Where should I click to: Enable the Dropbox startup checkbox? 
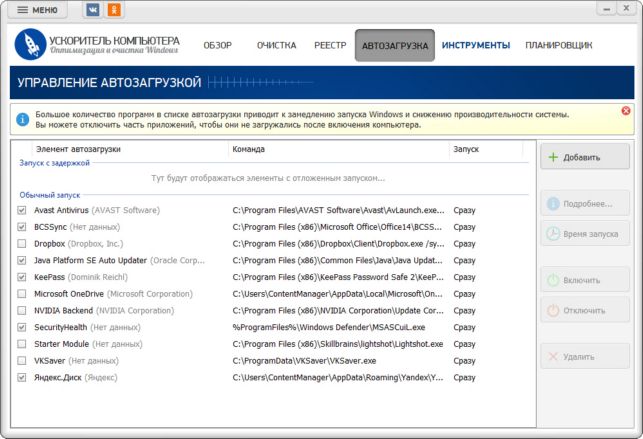pyautogui.click(x=22, y=244)
